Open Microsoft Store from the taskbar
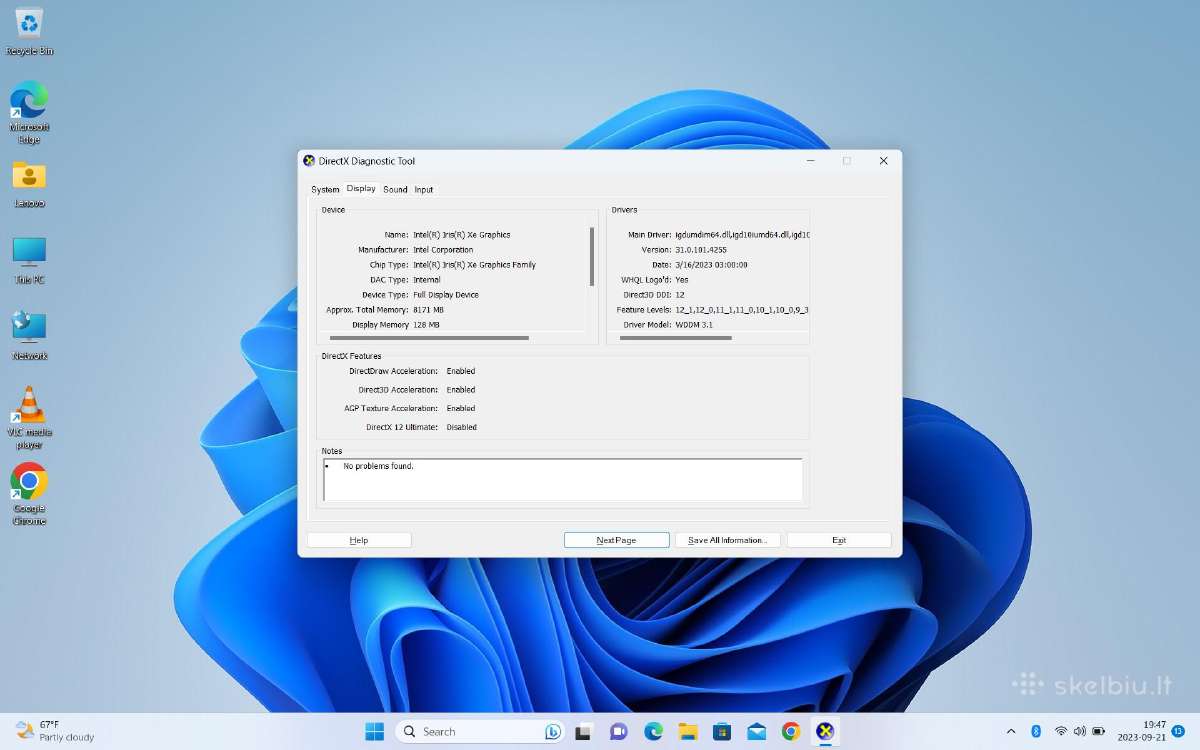The height and width of the screenshot is (750, 1200). coord(722,731)
